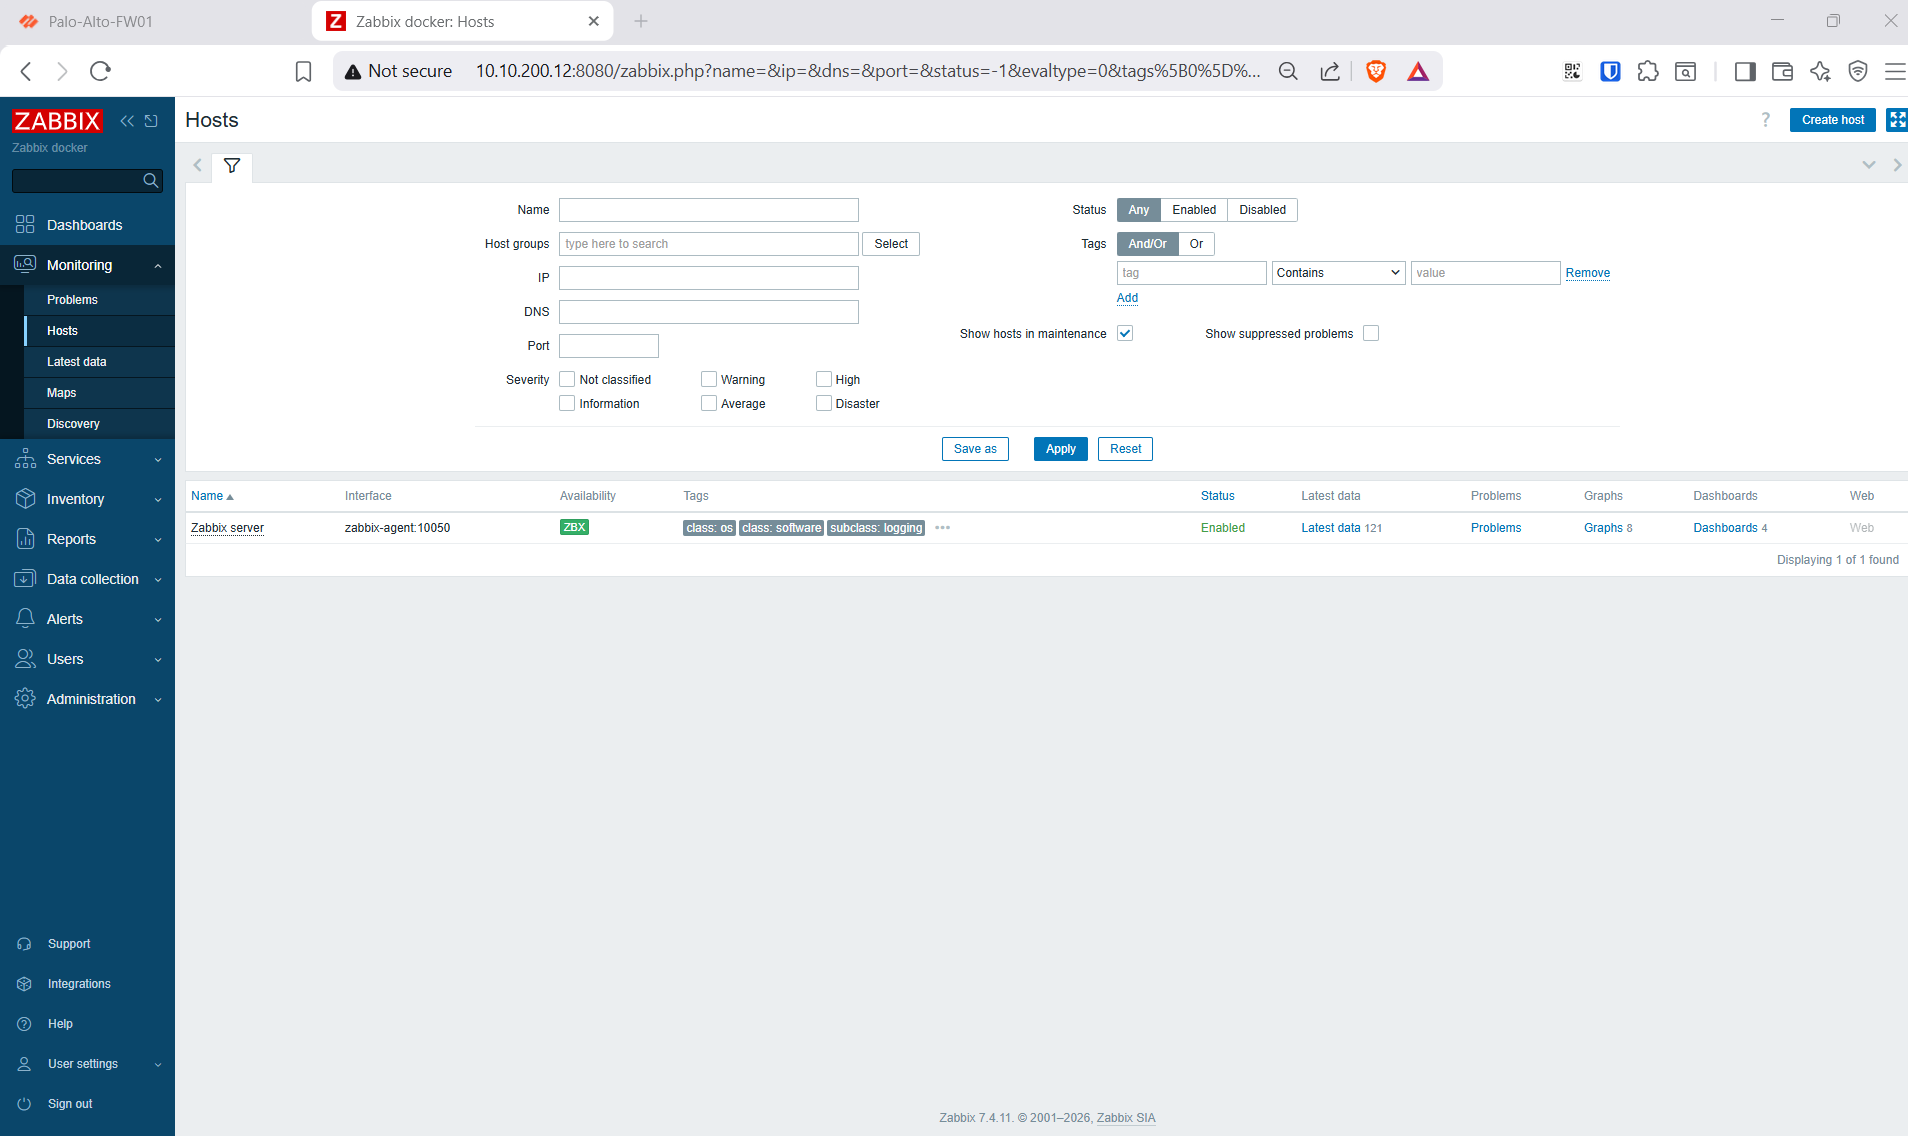Expand the Services menu section
Viewport: 1908px width, 1136px height.
tap(87, 459)
